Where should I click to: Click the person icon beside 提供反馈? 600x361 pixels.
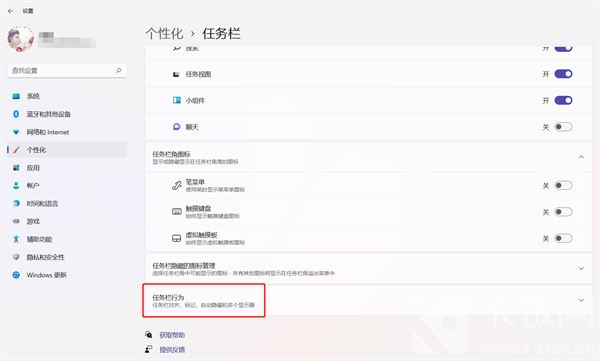149,349
